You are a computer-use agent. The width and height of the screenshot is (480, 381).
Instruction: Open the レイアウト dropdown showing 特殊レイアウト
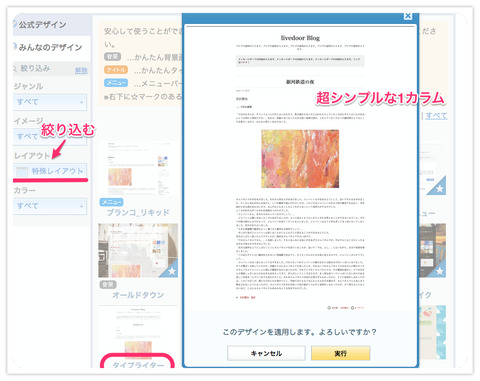(x=50, y=171)
